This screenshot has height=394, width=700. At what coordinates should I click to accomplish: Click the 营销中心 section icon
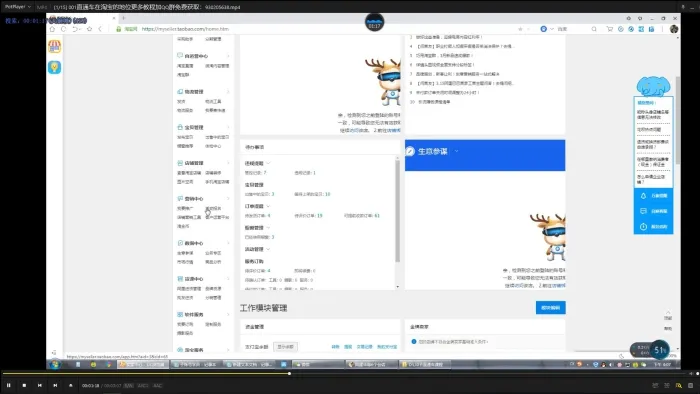coord(180,199)
